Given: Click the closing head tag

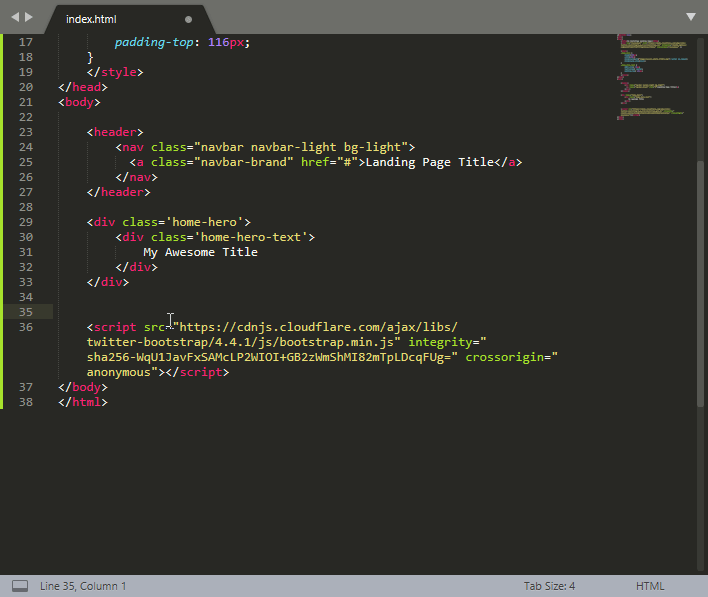Looking at the screenshot, I should tap(83, 87).
